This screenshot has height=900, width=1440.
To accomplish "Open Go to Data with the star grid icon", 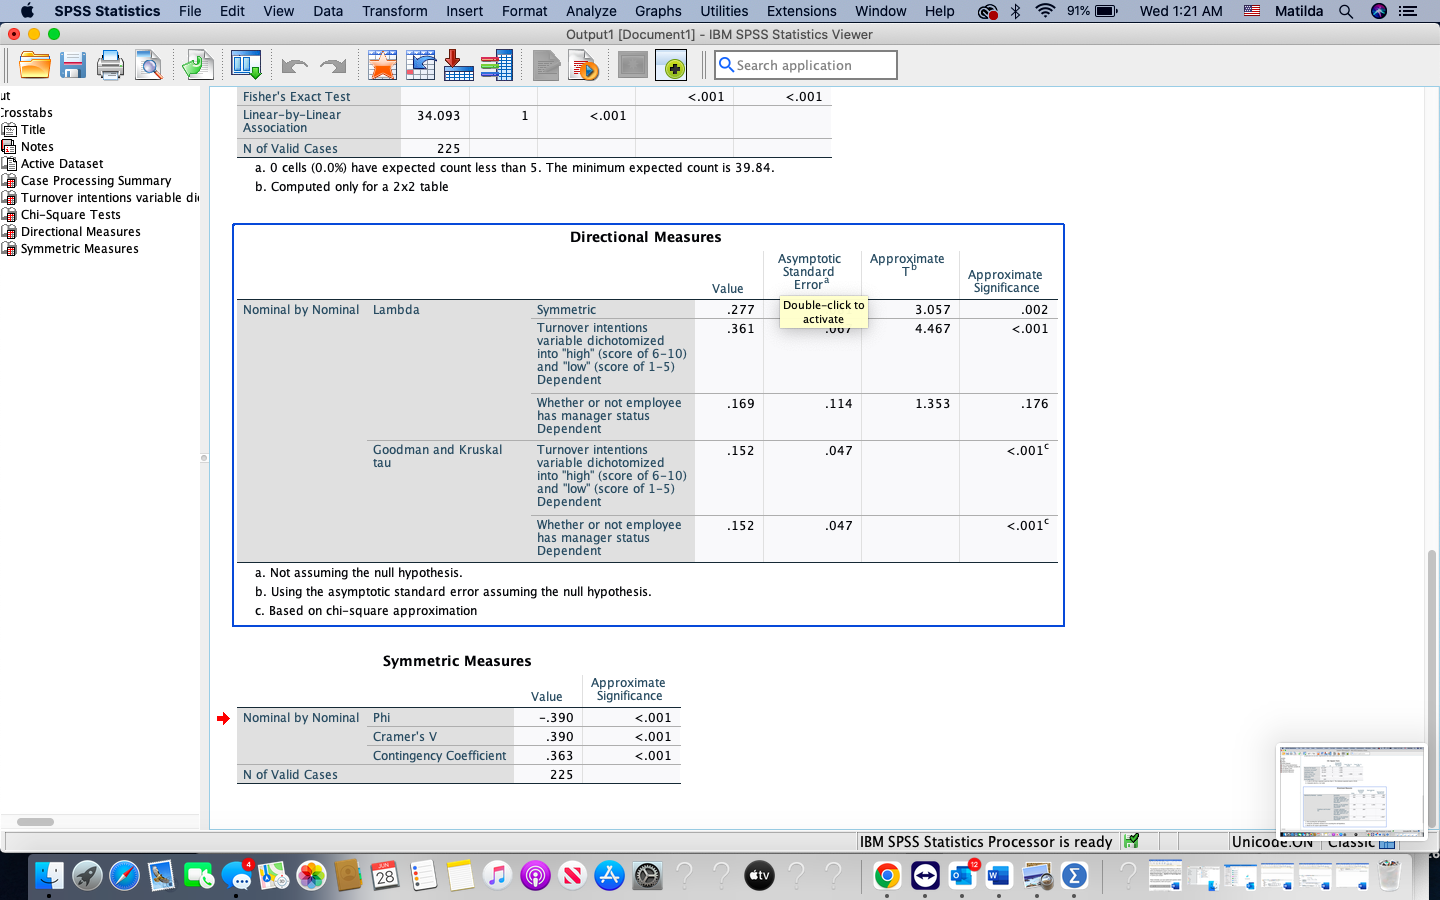I will pos(381,64).
